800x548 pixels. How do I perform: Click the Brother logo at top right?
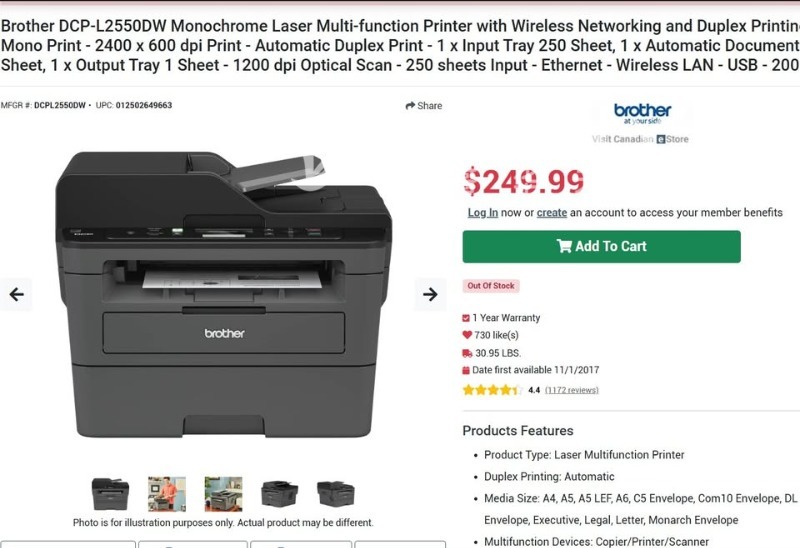point(642,113)
